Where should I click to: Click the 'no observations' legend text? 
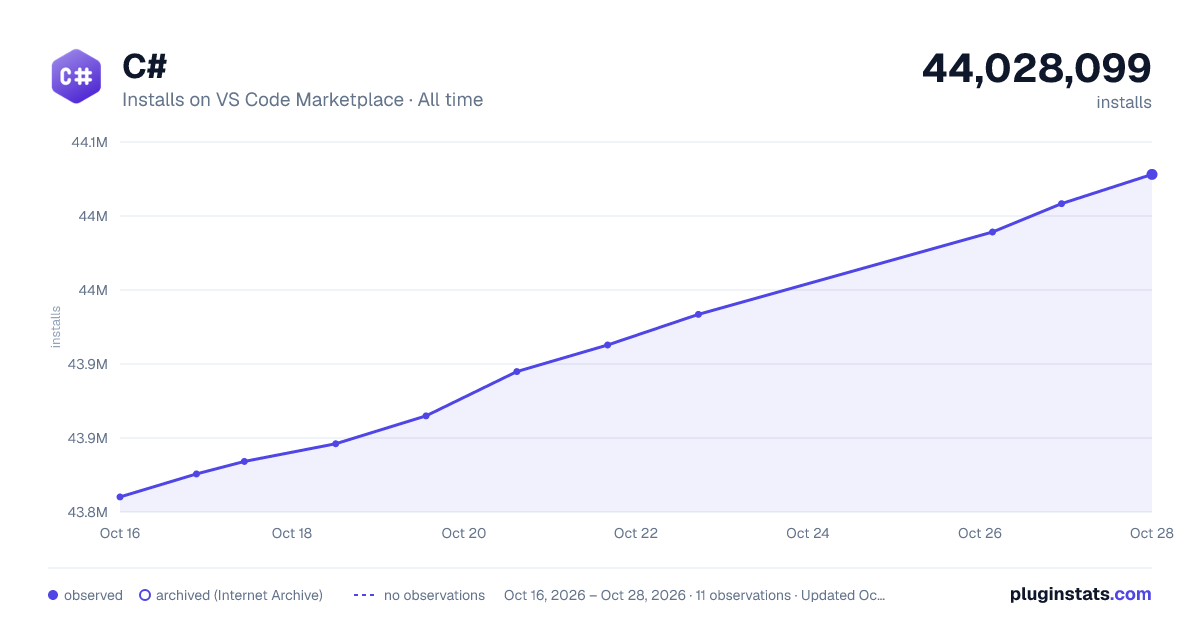(x=434, y=595)
